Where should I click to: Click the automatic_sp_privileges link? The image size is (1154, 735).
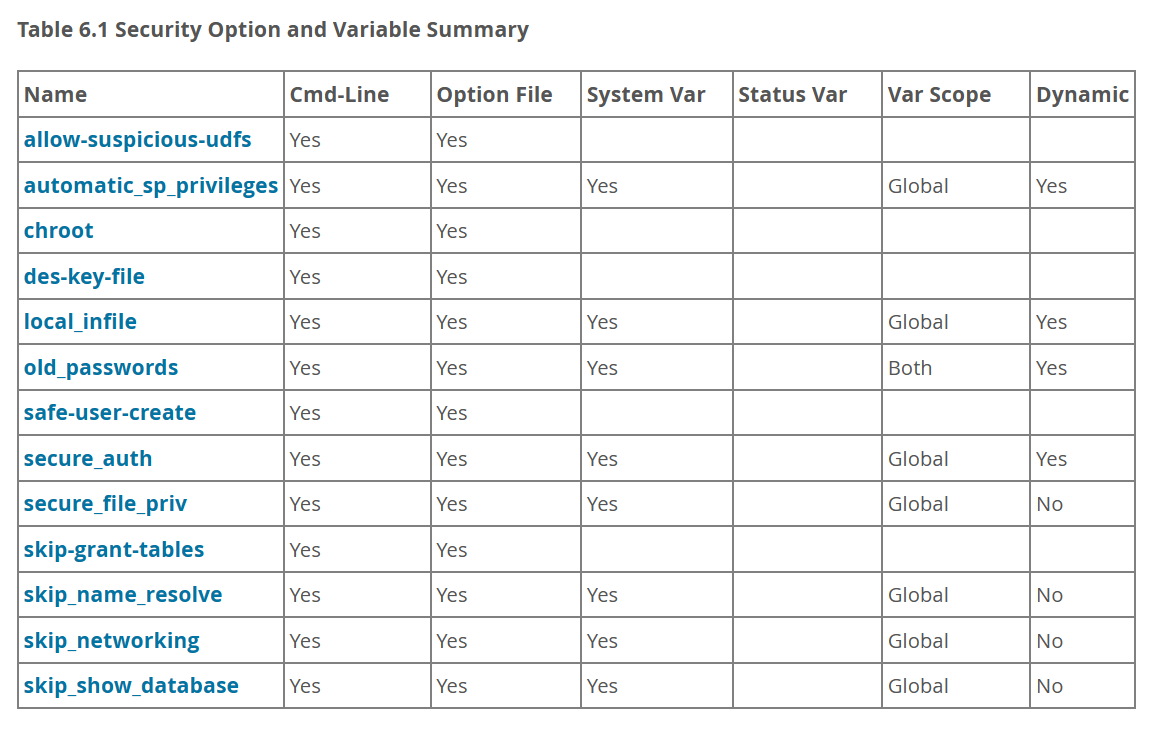[151, 186]
